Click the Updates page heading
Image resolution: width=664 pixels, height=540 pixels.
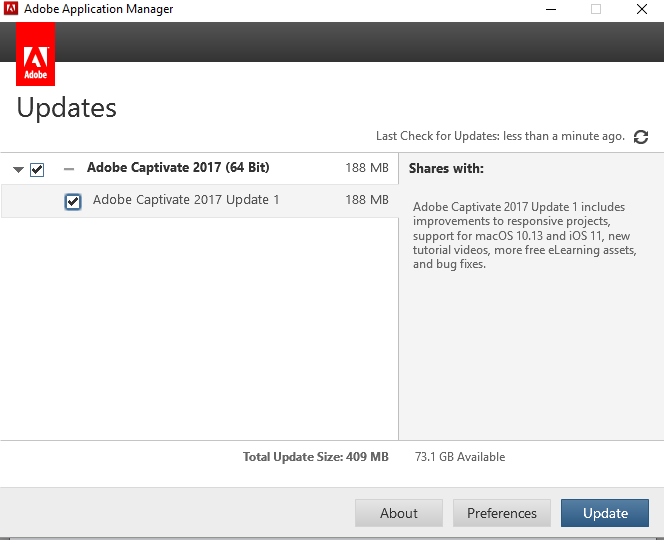pyautogui.click(x=66, y=108)
